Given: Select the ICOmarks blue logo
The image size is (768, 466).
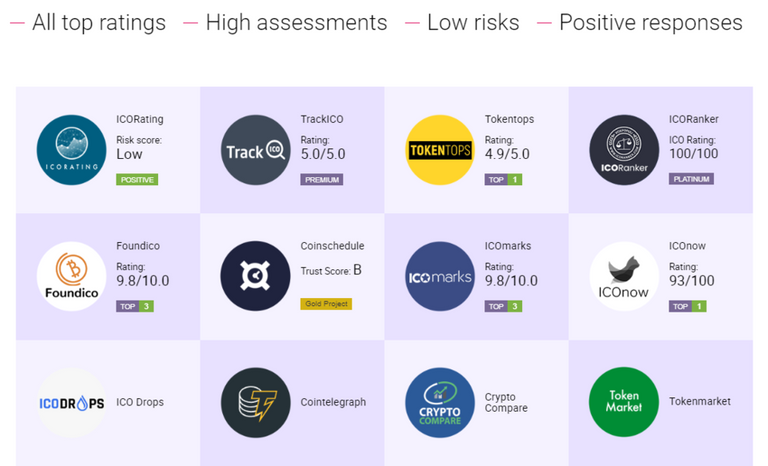Looking at the screenshot, I should click(439, 276).
